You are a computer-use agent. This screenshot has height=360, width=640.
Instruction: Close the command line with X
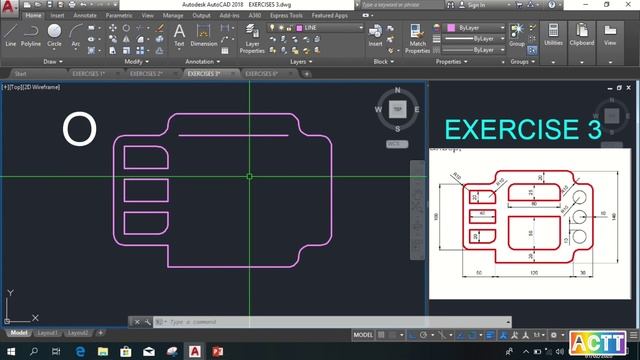point(137,322)
